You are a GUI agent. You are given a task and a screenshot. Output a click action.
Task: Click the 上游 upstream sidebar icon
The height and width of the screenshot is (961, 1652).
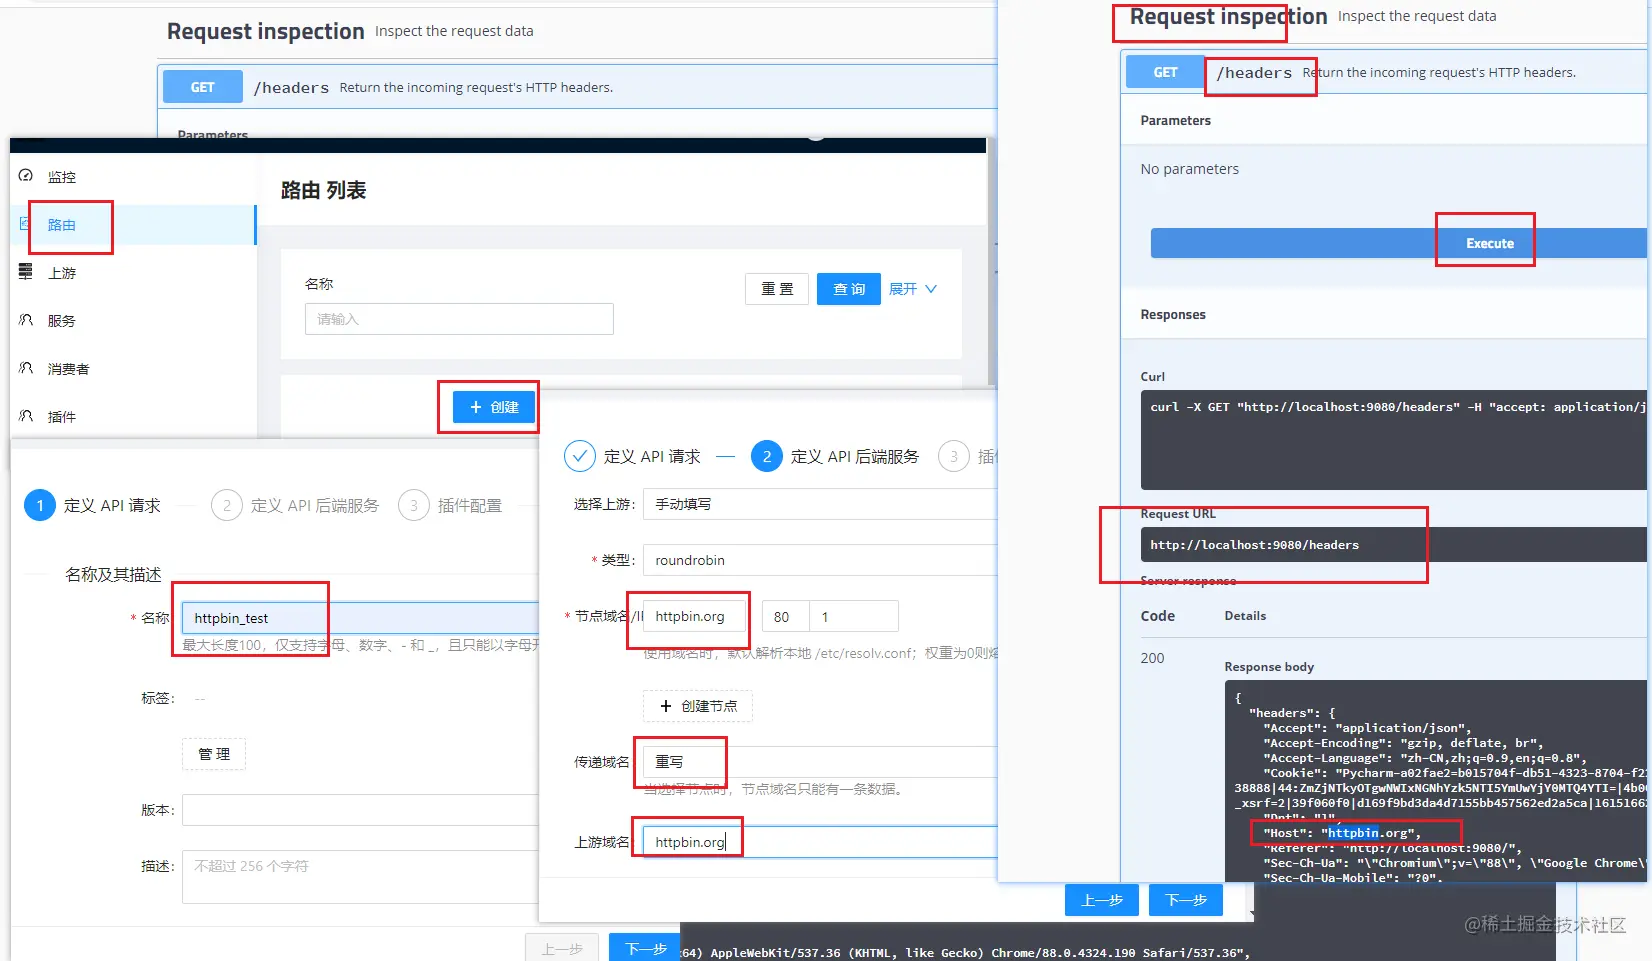[x=26, y=272]
